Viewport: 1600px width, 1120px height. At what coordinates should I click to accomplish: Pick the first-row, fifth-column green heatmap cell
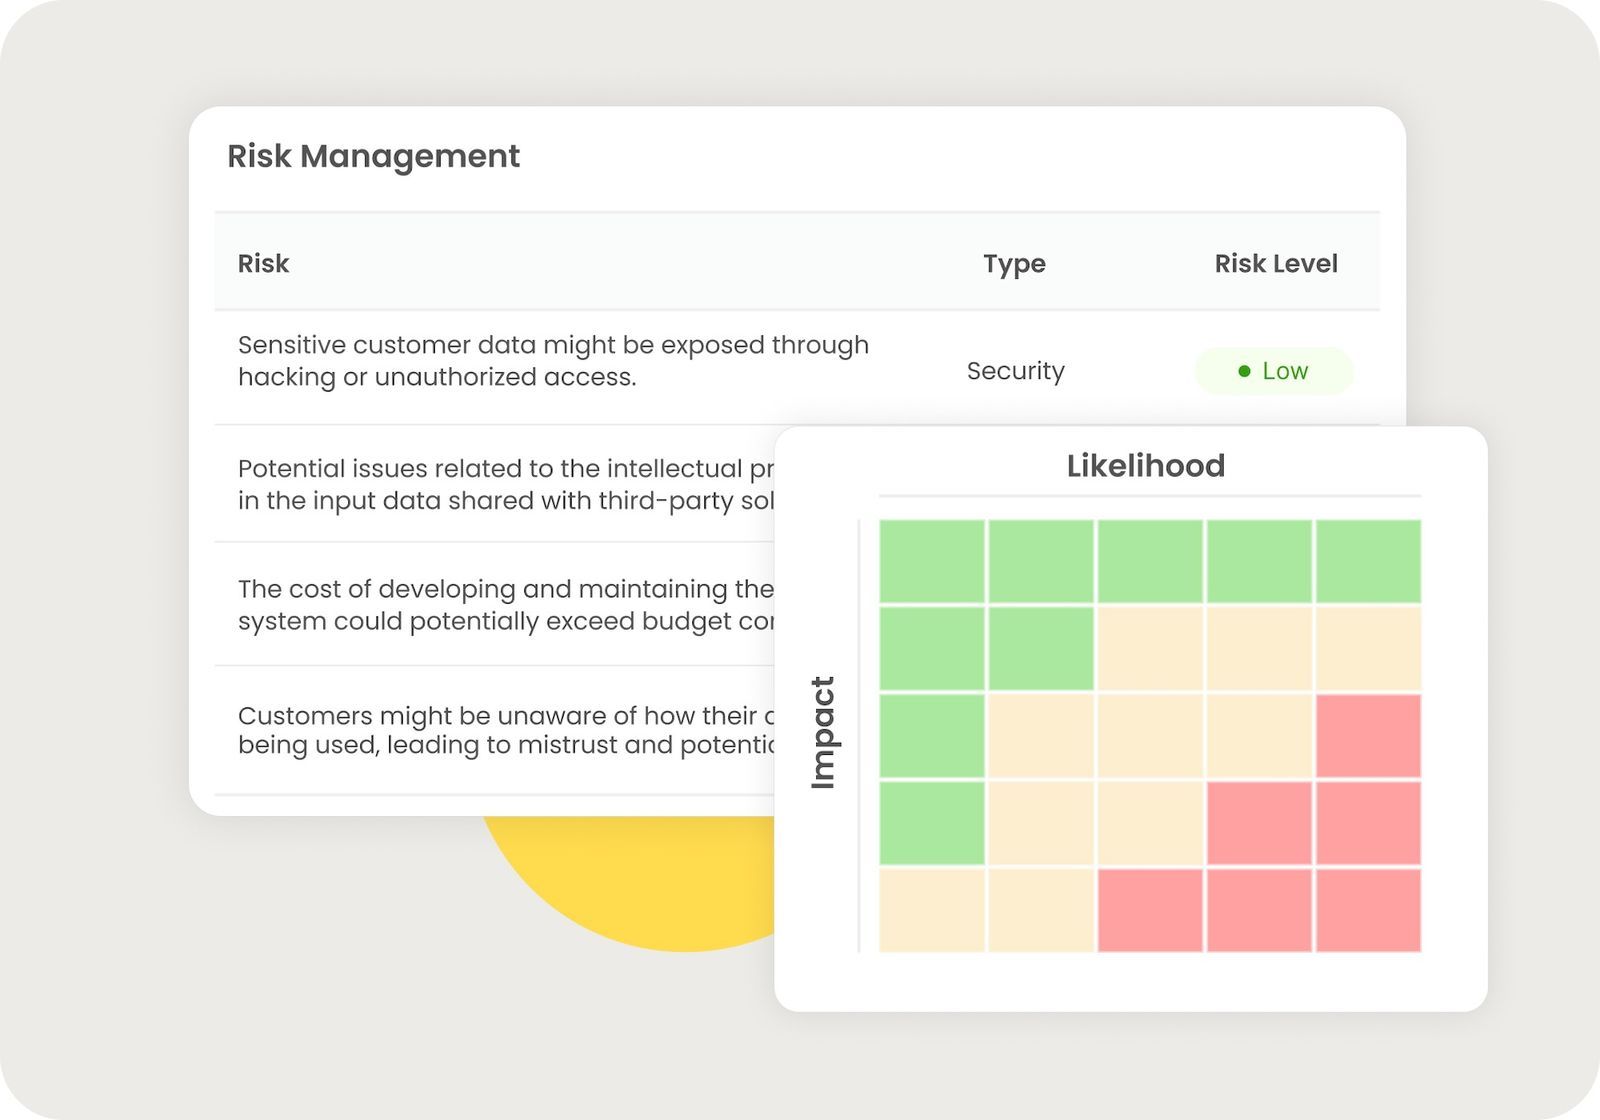coord(1368,561)
